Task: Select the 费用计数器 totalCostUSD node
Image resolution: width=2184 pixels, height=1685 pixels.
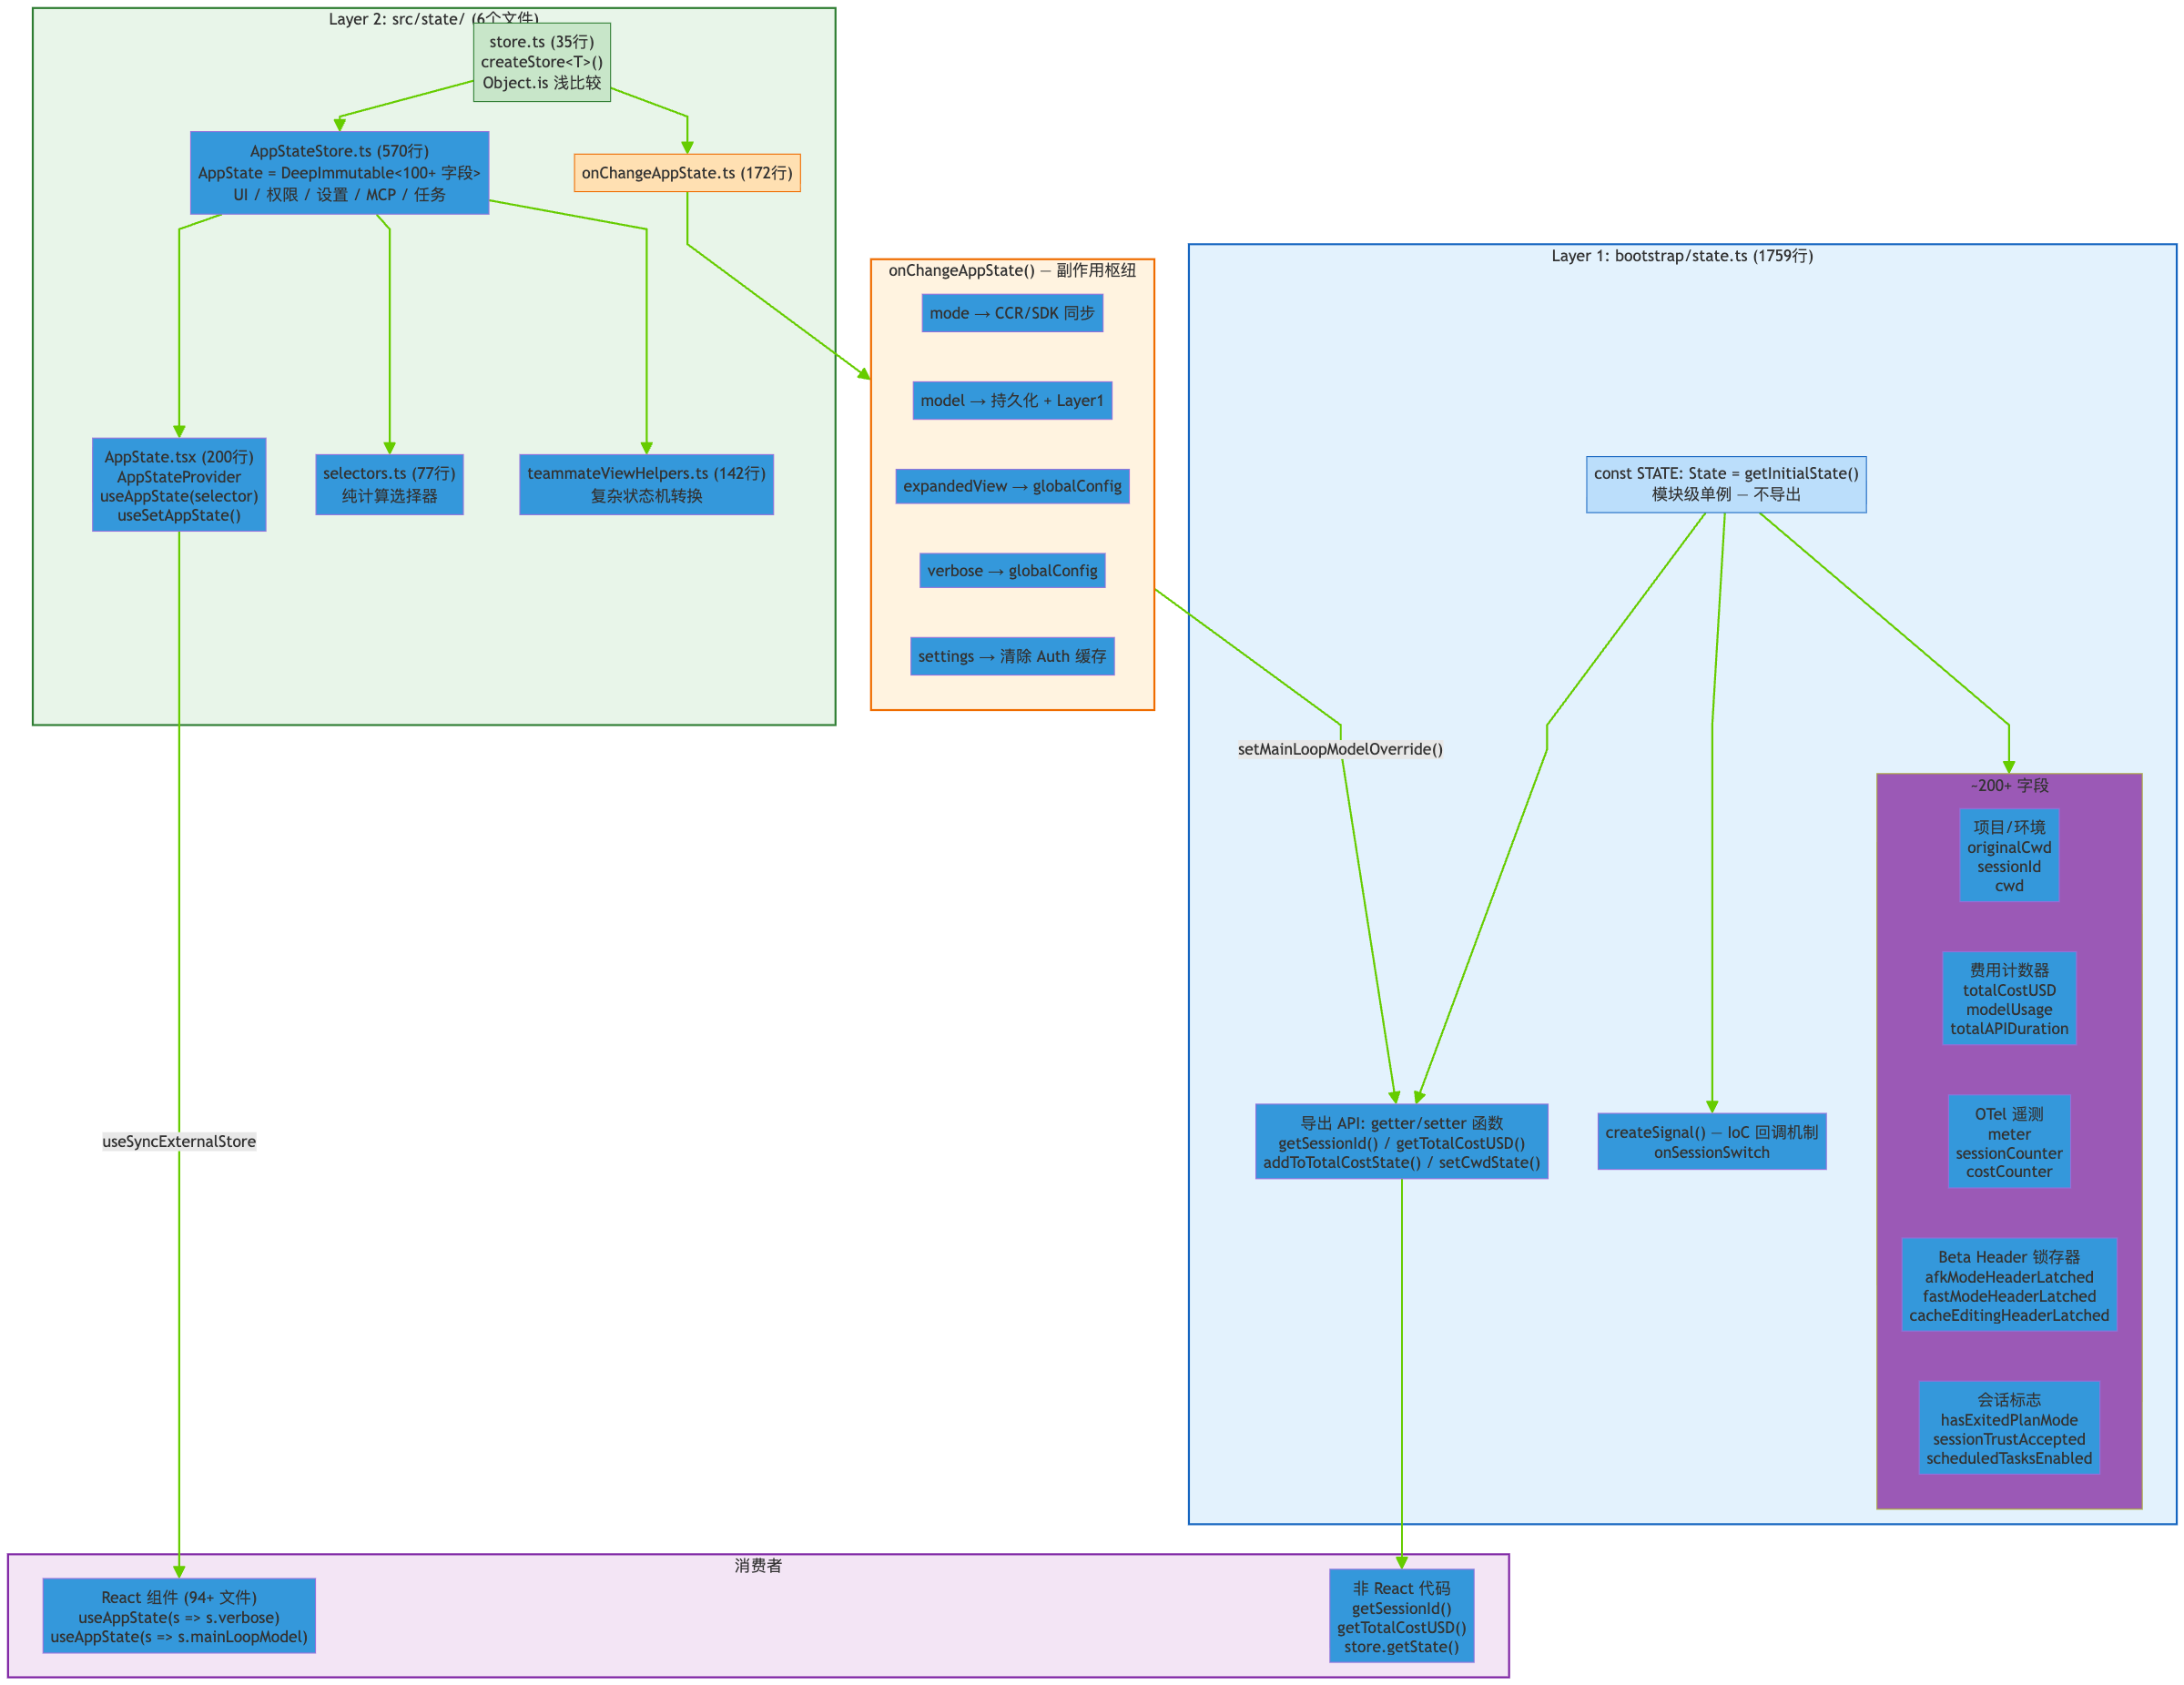Action: tap(2009, 999)
